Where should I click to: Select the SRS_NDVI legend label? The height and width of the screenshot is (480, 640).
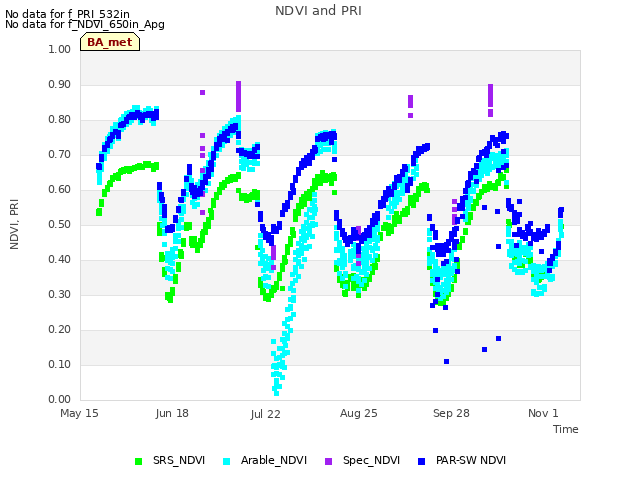pos(179,460)
